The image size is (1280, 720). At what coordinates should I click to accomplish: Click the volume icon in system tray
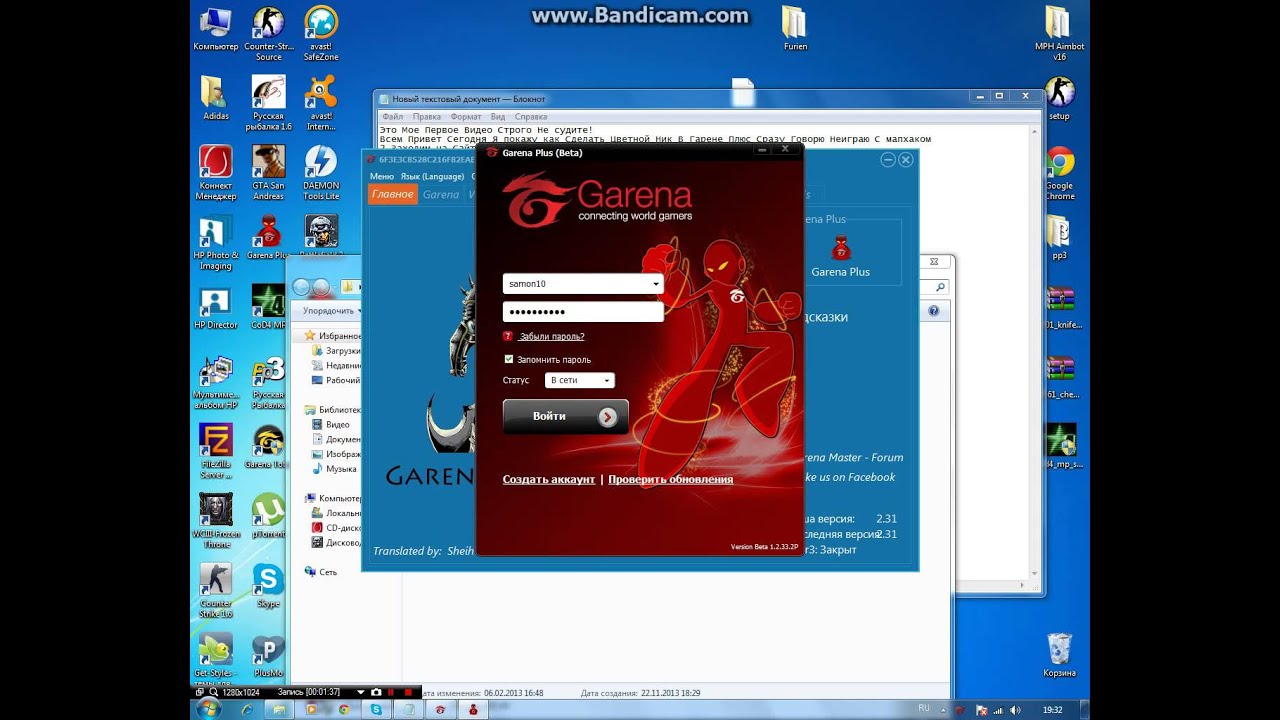pos(1016,709)
